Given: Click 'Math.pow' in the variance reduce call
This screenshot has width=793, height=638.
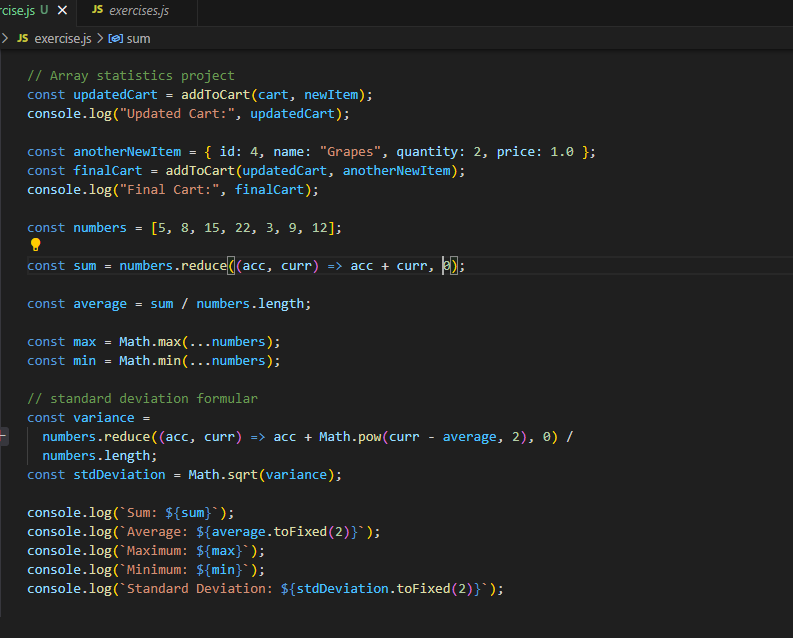Looking at the screenshot, I should (350, 437).
